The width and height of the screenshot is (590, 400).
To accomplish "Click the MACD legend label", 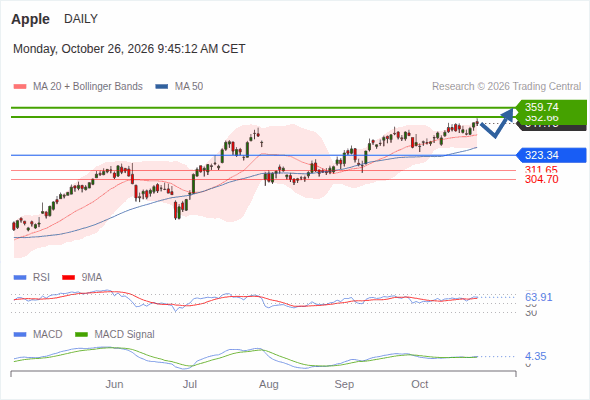I will 47,335.
